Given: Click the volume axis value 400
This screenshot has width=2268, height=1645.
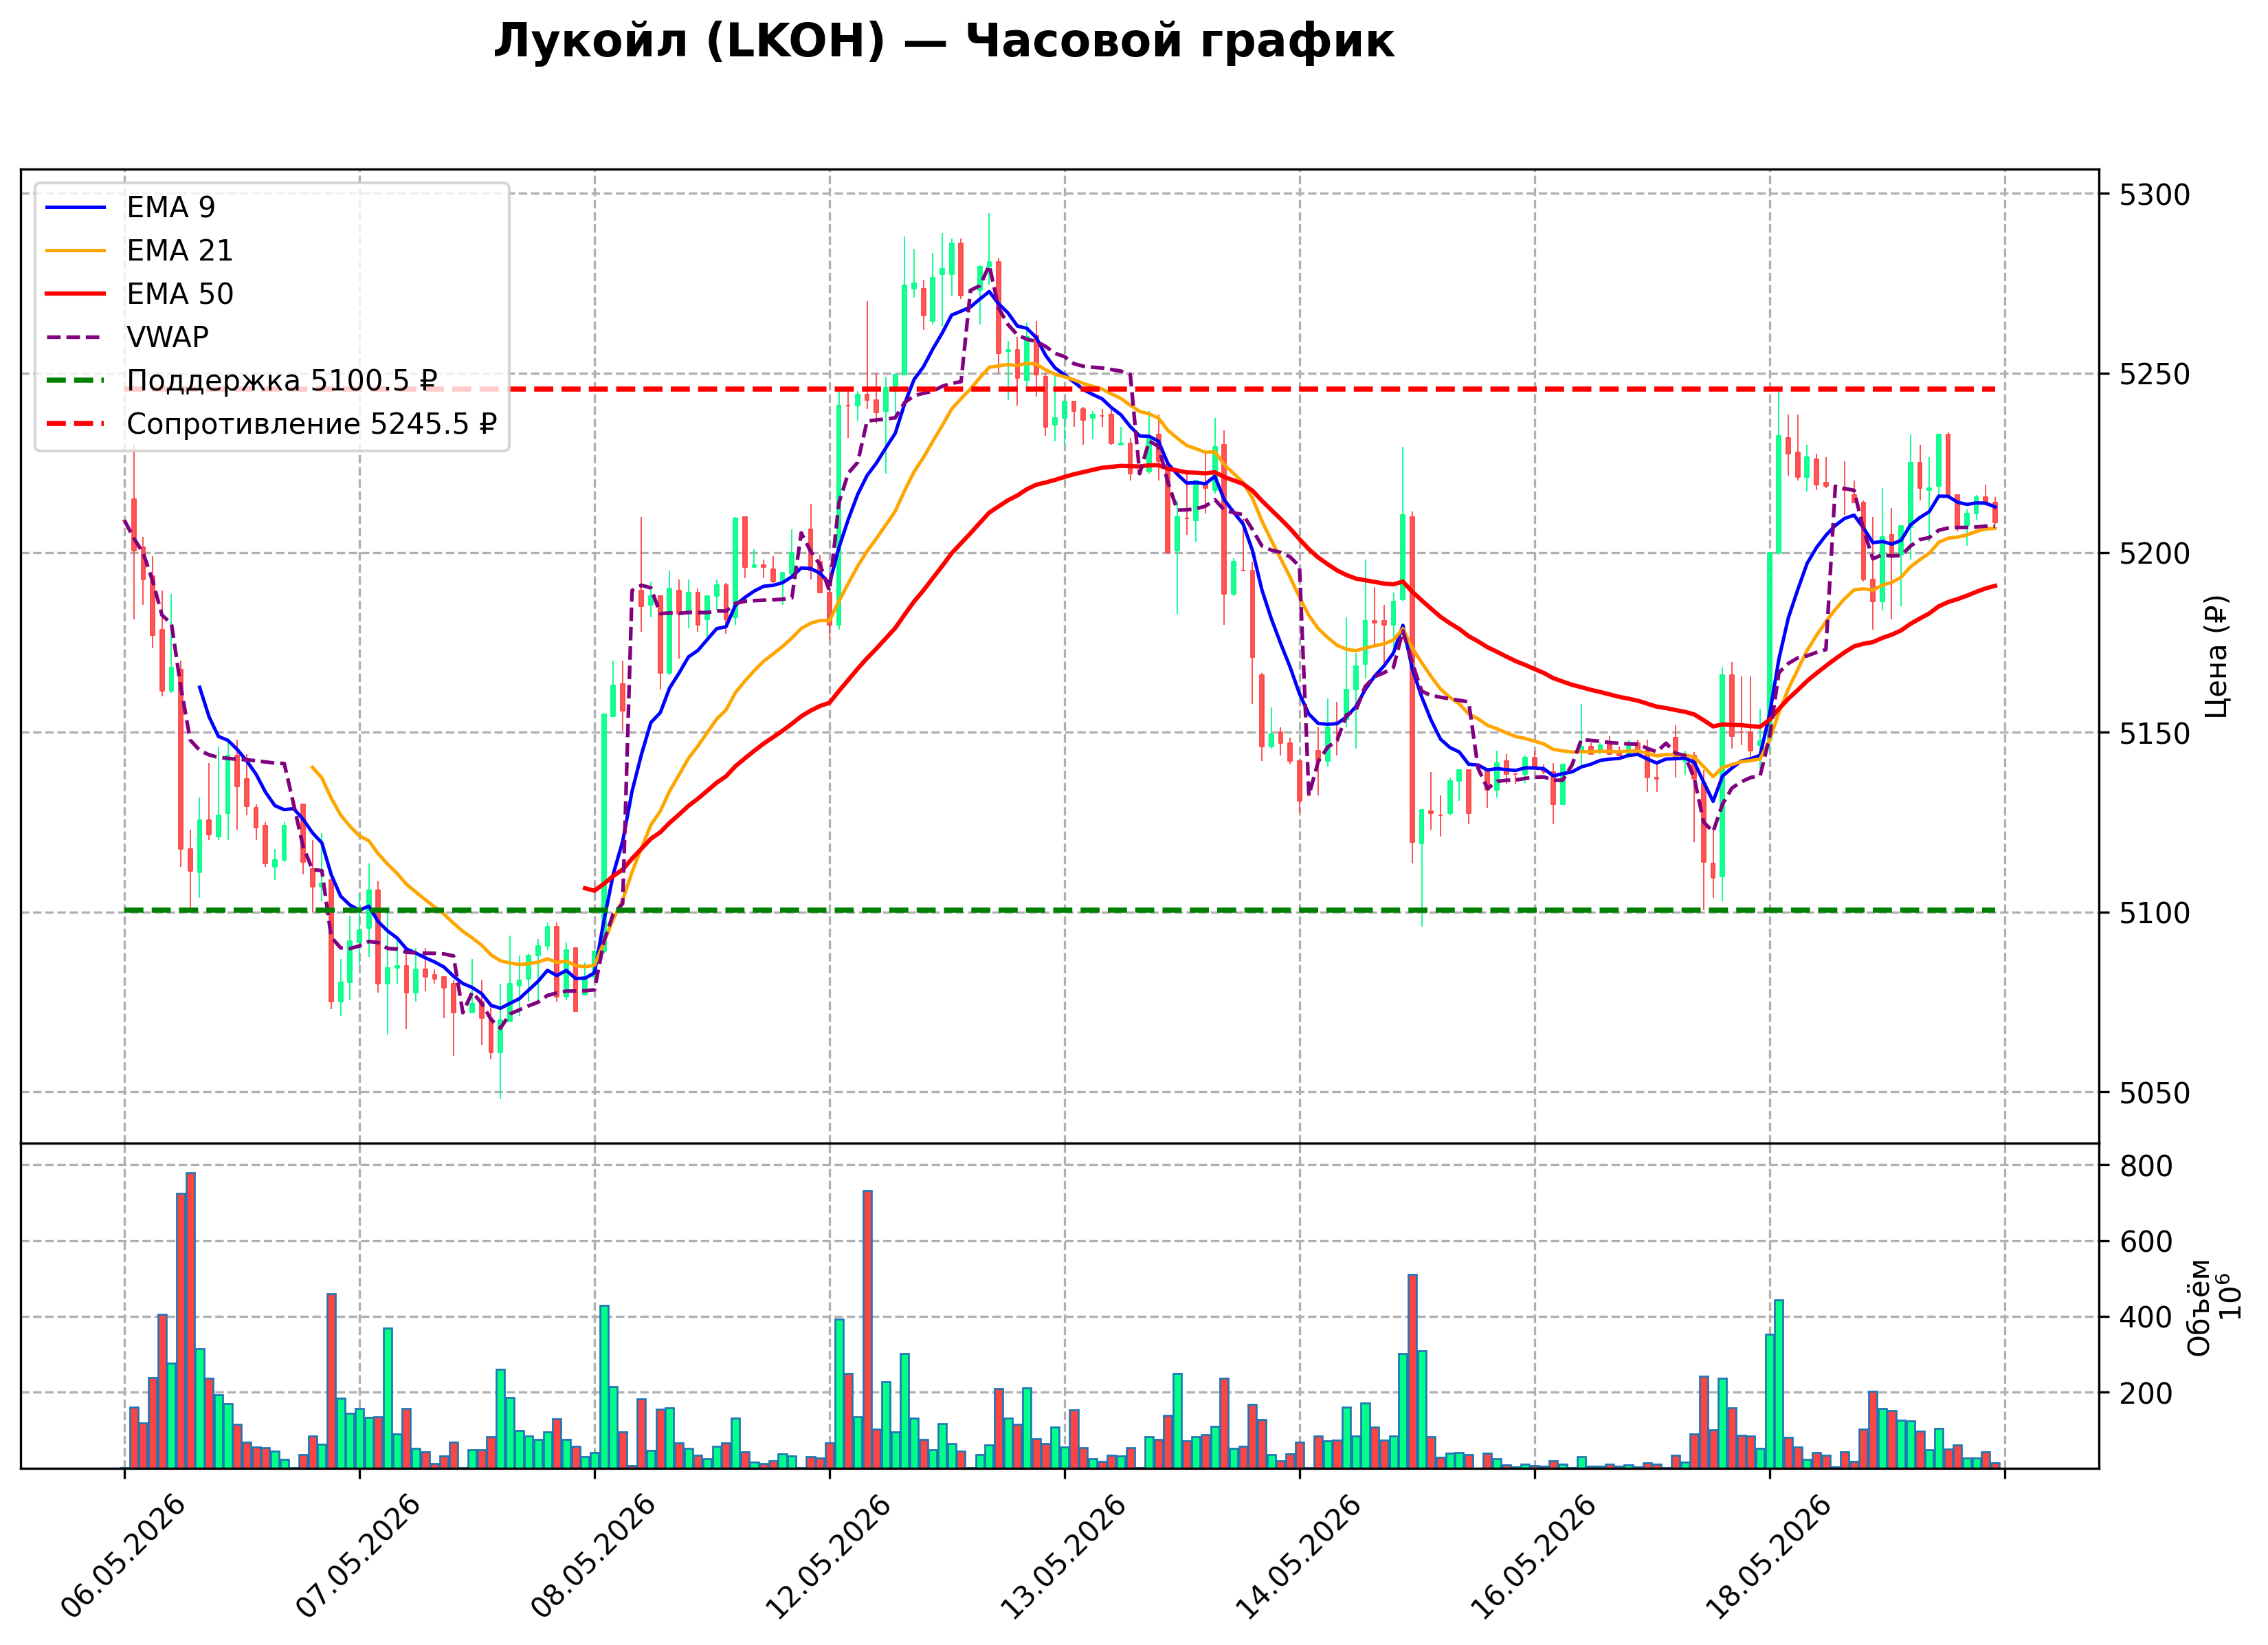Looking at the screenshot, I should tap(2146, 1317).
